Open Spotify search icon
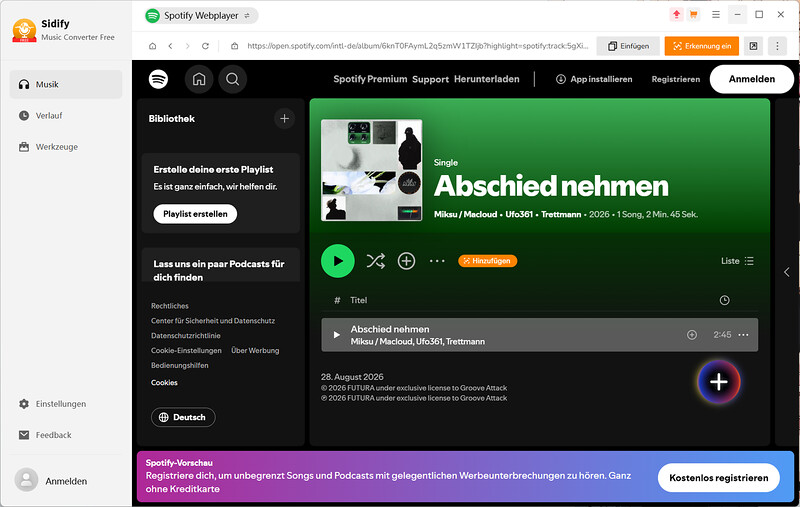800x507 pixels. coord(233,79)
